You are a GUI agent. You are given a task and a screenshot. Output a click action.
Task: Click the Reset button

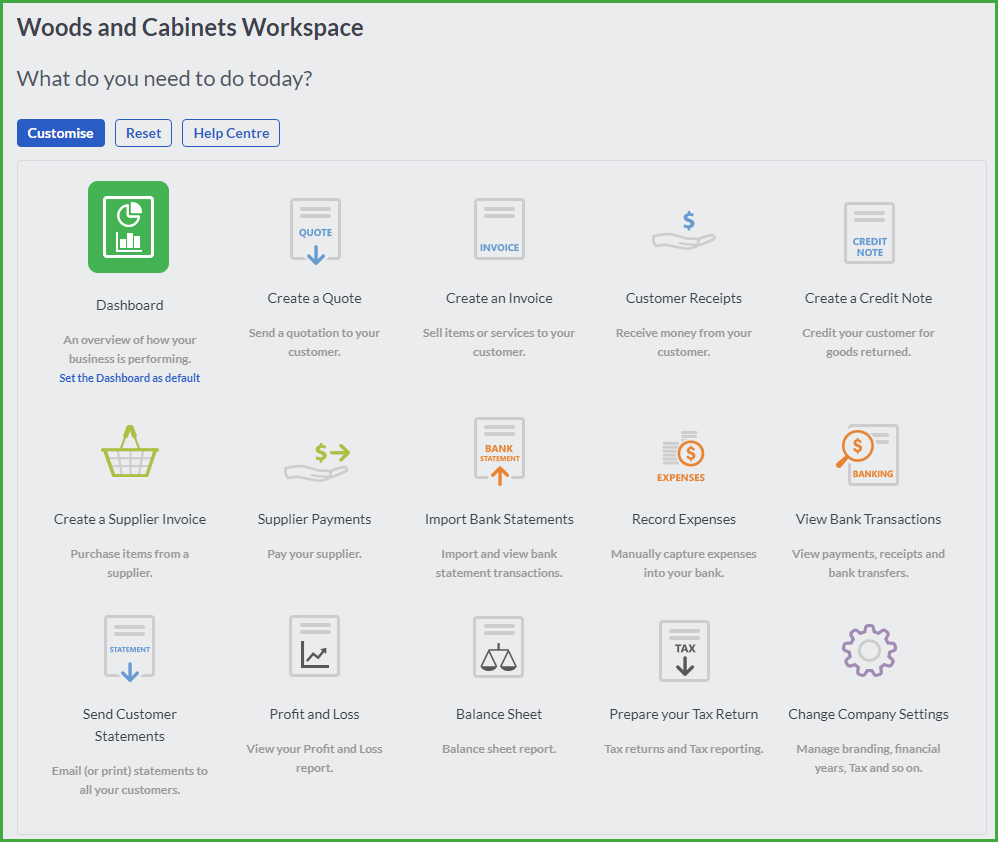[x=143, y=133]
